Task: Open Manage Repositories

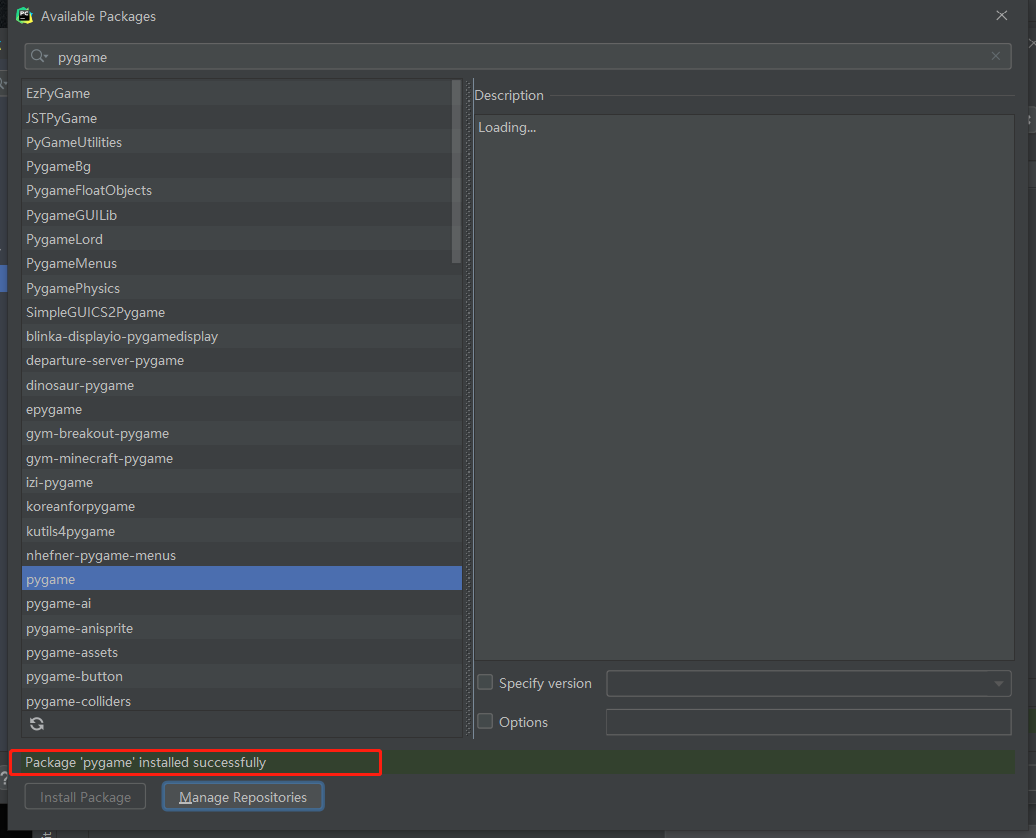Action: pyautogui.click(x=243, y=797)
